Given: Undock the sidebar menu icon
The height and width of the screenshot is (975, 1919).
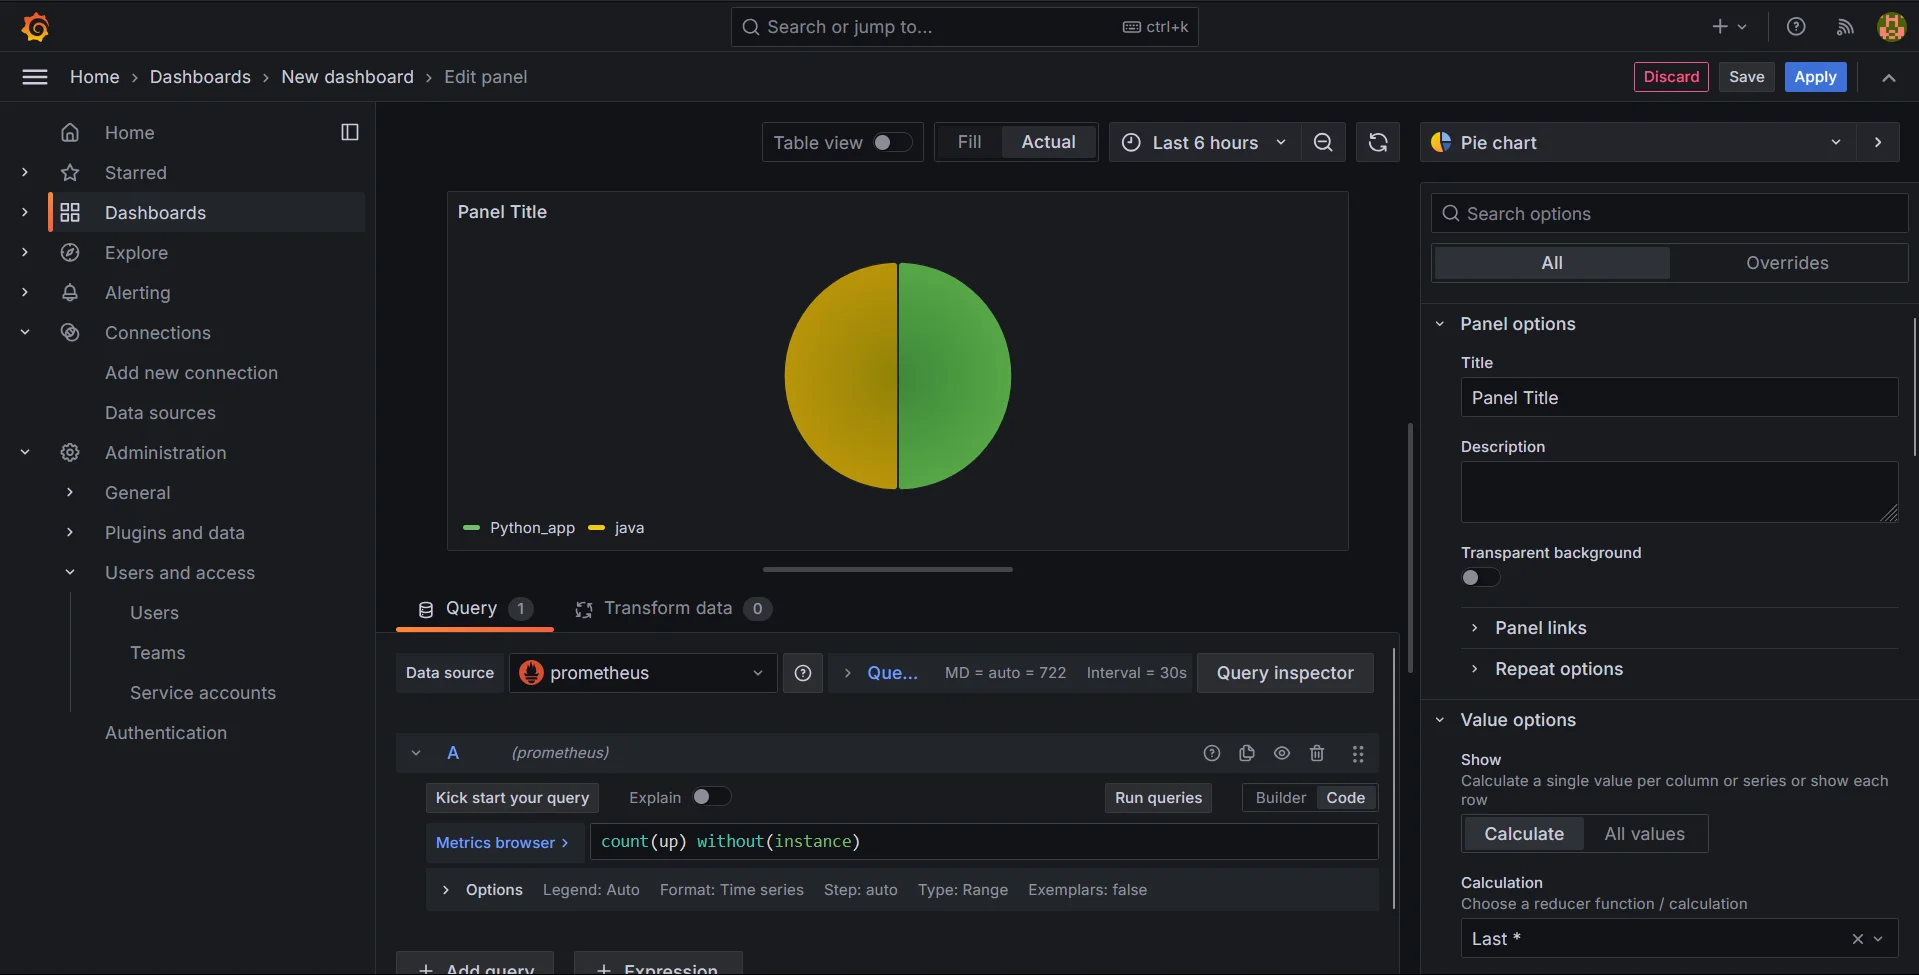Looking at the screenshot, I should 350,132.
